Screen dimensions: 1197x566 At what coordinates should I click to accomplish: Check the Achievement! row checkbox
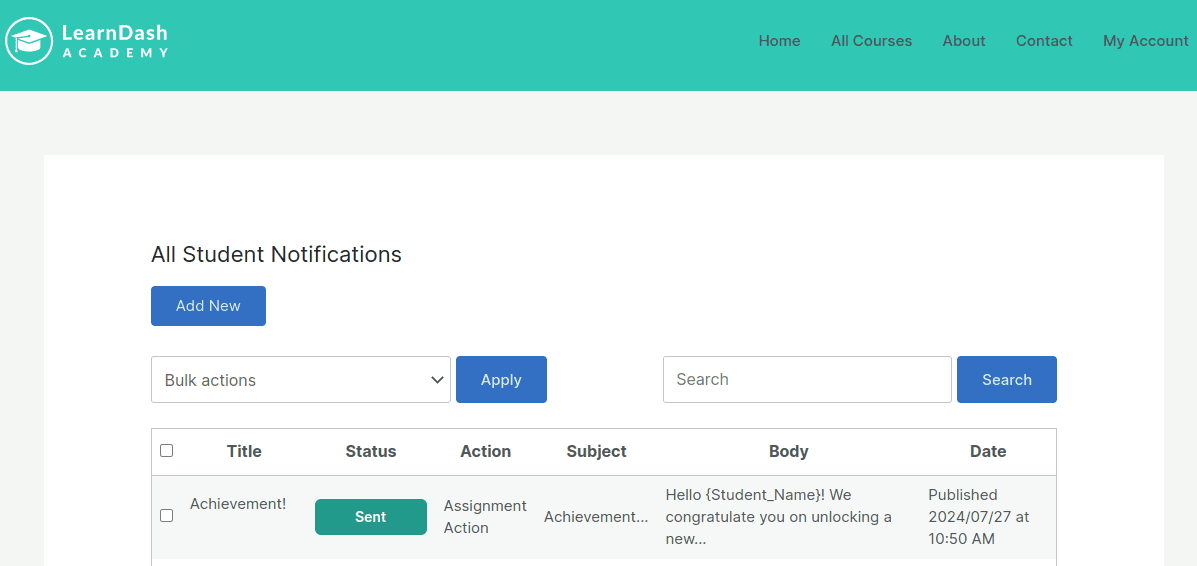point(167,516)
